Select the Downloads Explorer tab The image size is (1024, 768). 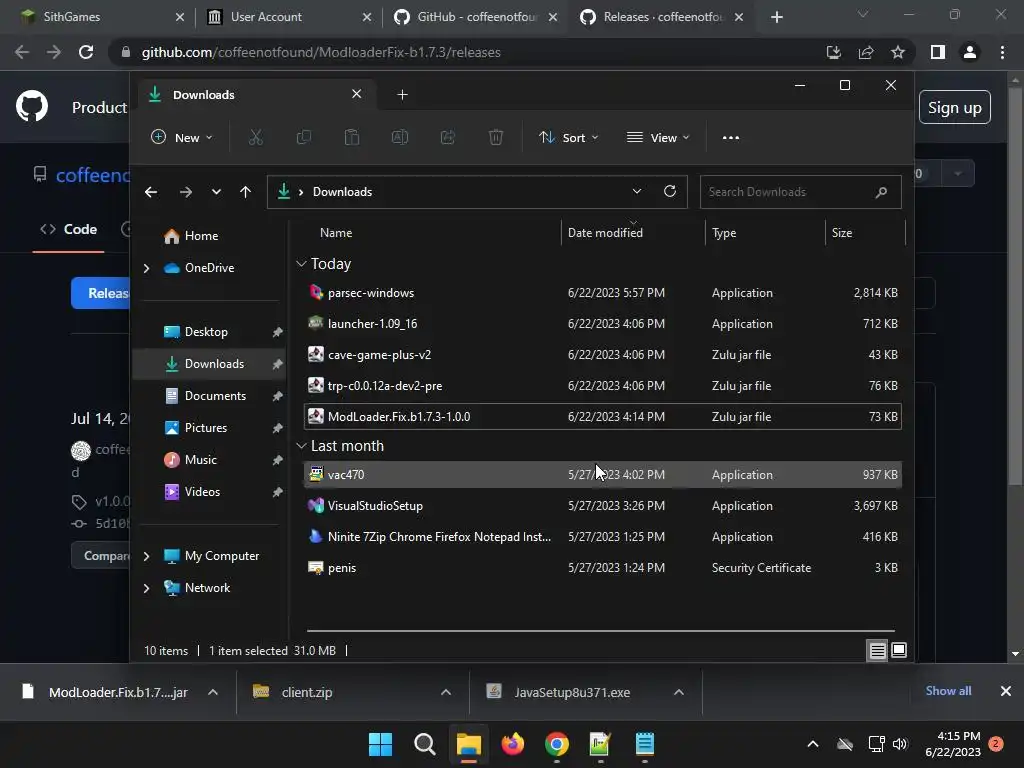(255, 95)
